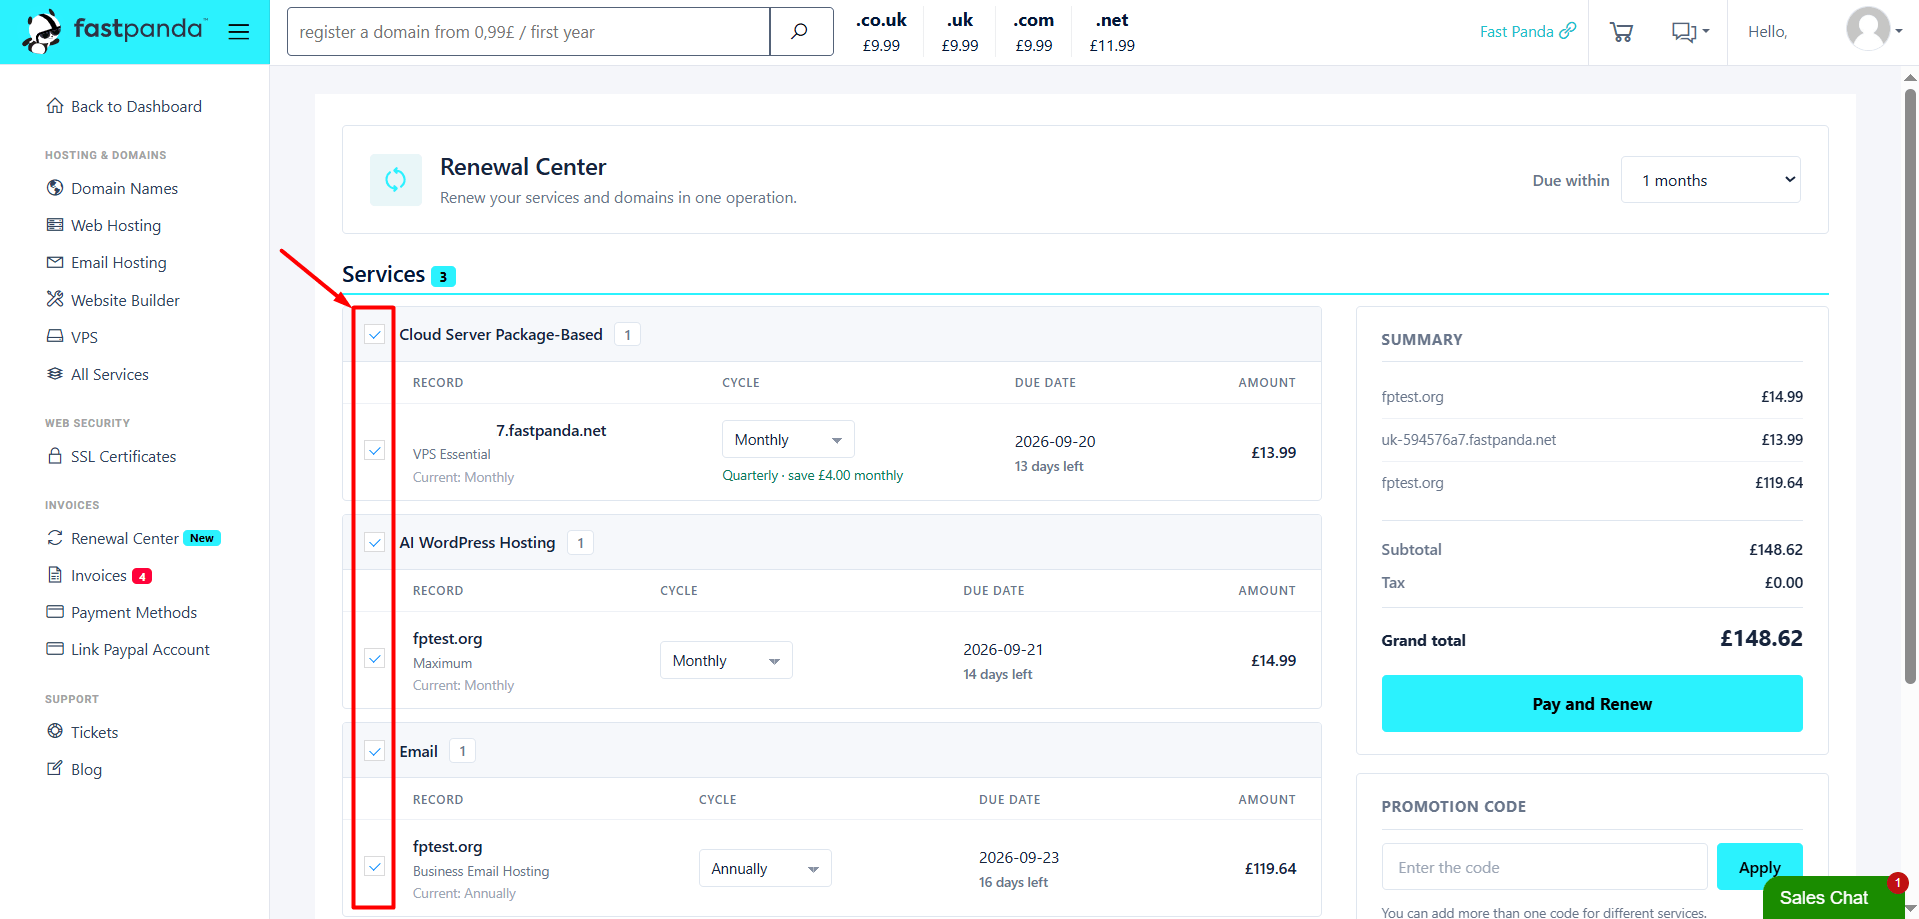This screenshot has height=919, width=1919.
Task: Click the promotion code input field
Action: (1544, 867)
